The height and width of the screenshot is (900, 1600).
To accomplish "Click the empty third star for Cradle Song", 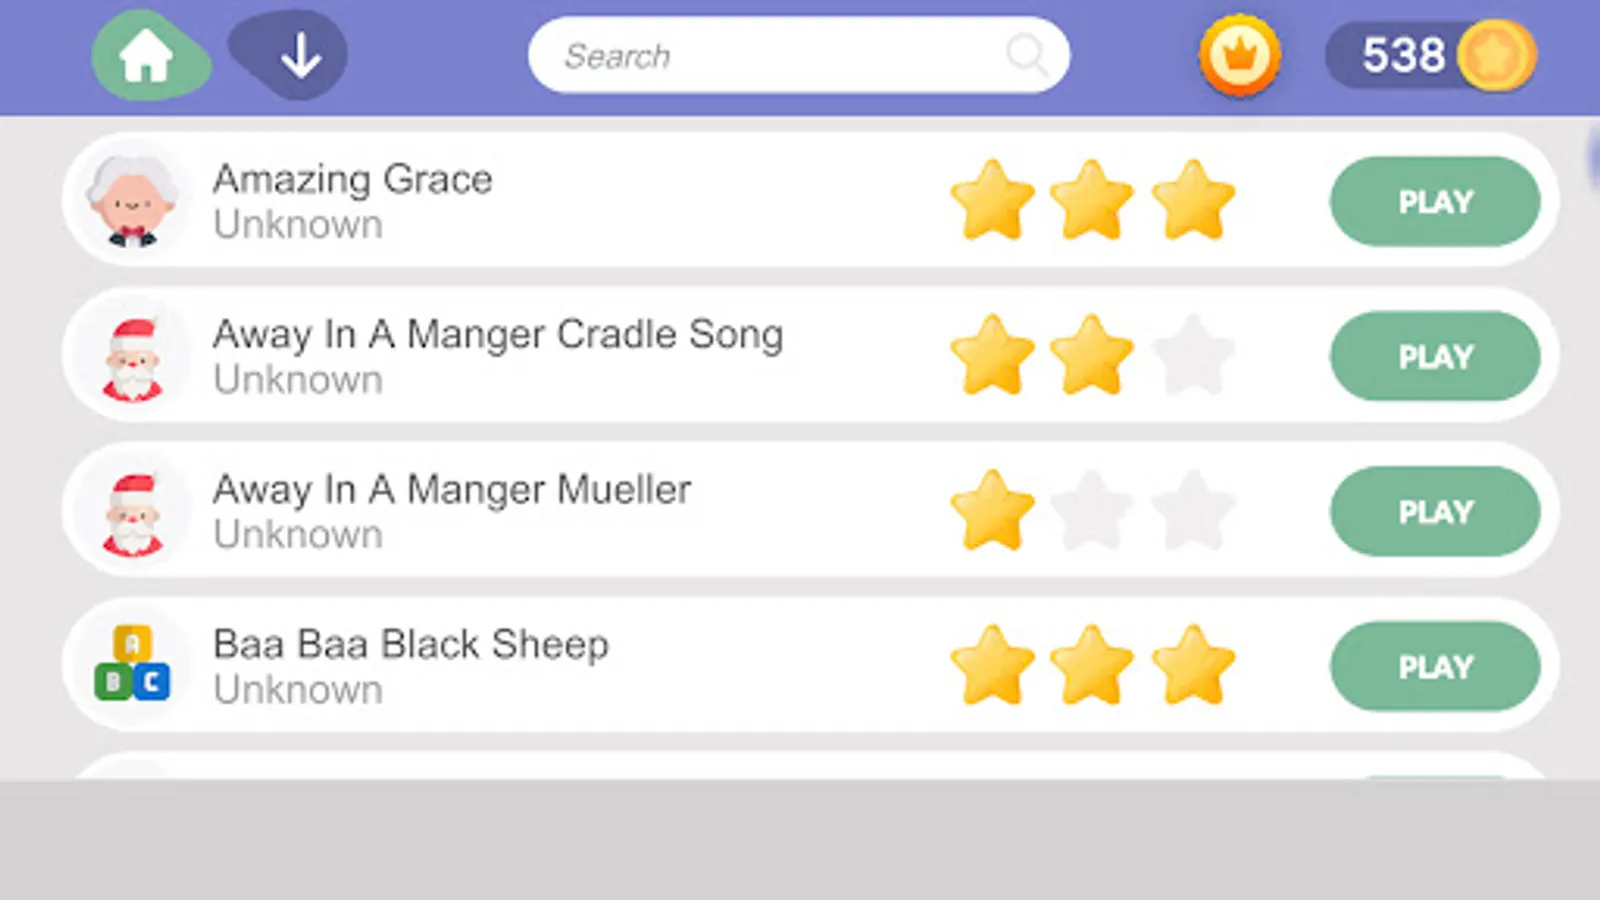I will click(1193, 356).
